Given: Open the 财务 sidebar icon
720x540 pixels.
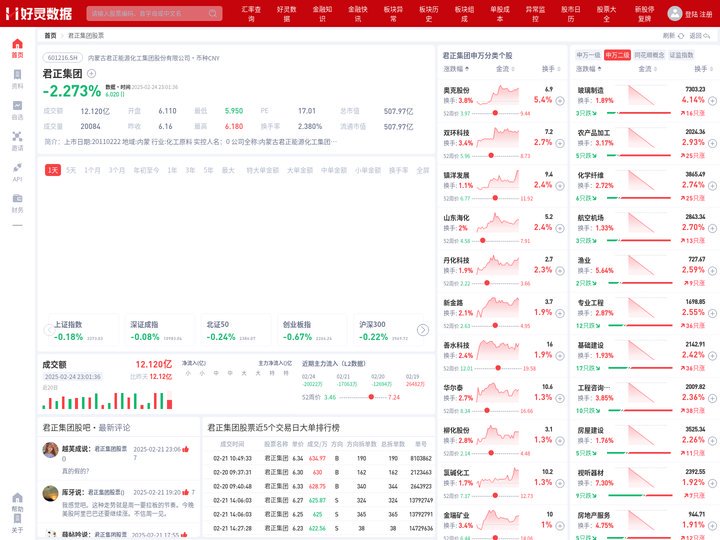Looking at the screenshot, I should pos(17,198).
